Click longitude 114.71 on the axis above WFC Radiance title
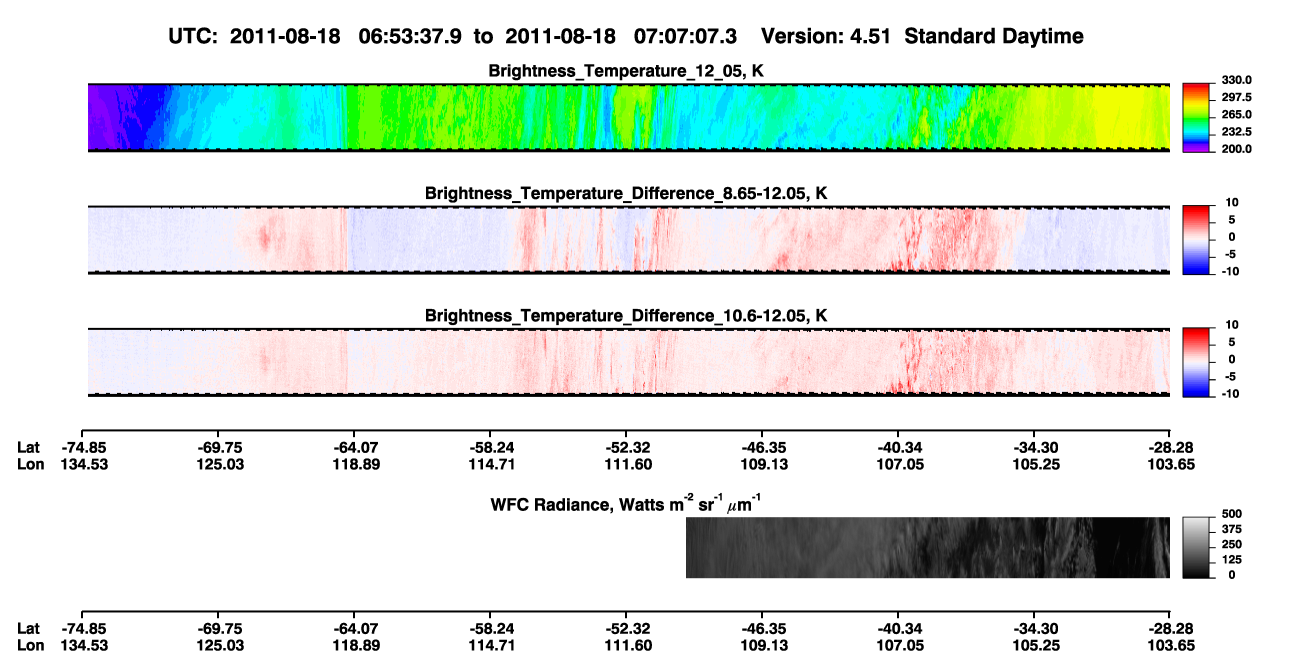 point(490,464)
